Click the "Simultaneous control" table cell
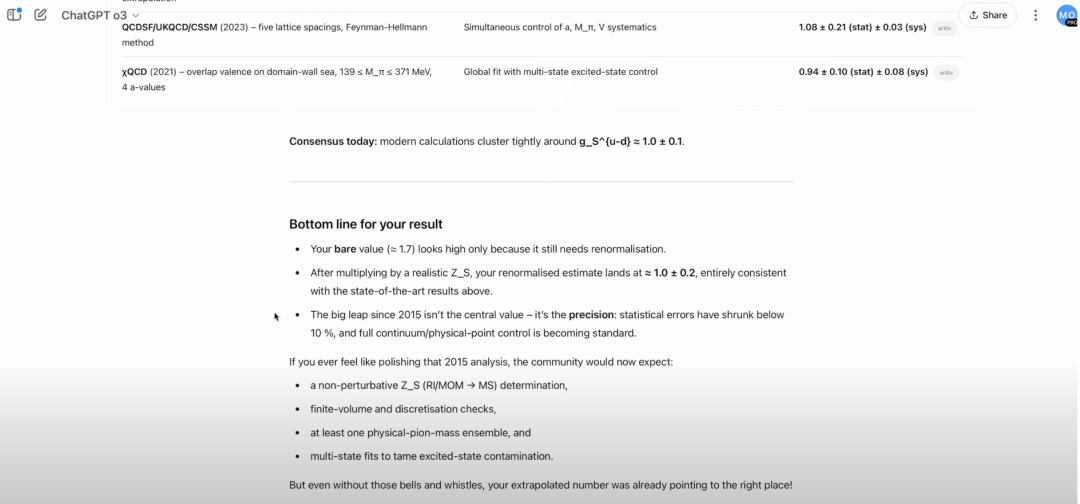Screen dimensions: 1080x504 (560, 27)
